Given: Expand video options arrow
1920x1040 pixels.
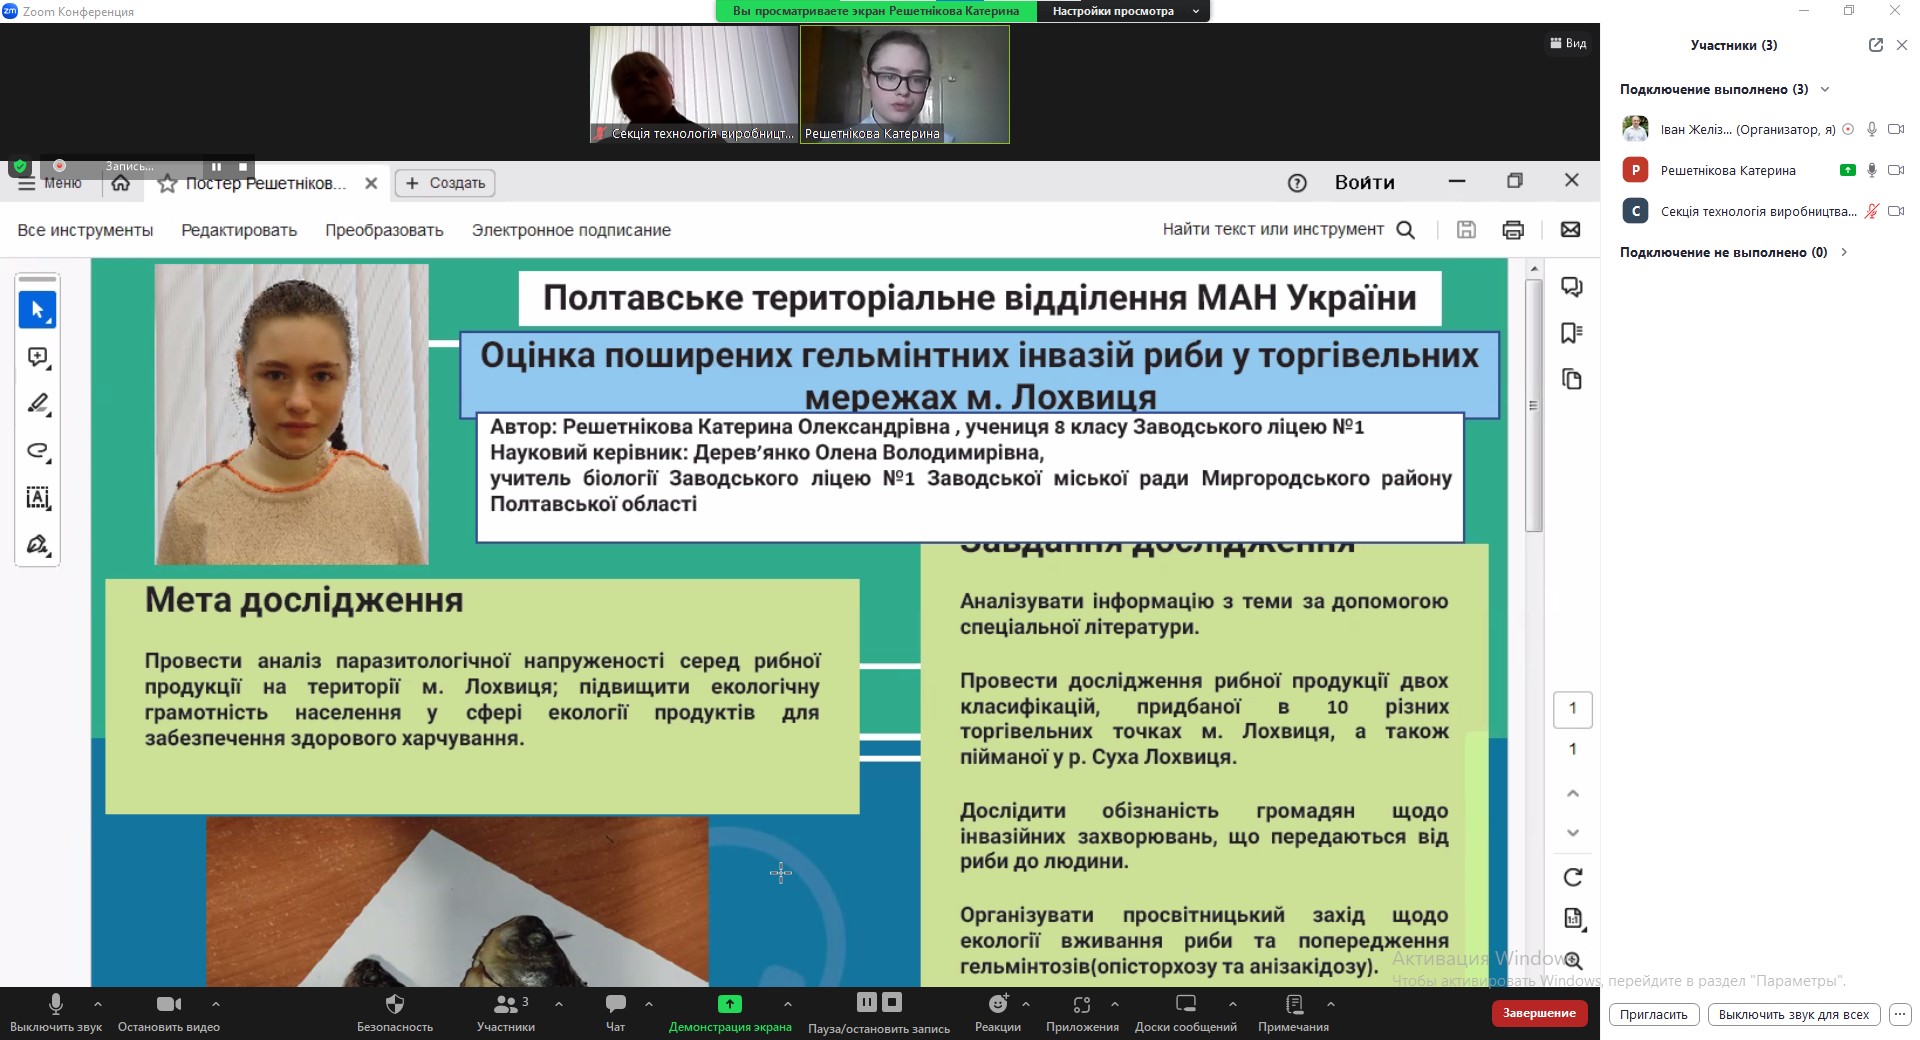Looking at the screenshot, I should coord(215,1004).
